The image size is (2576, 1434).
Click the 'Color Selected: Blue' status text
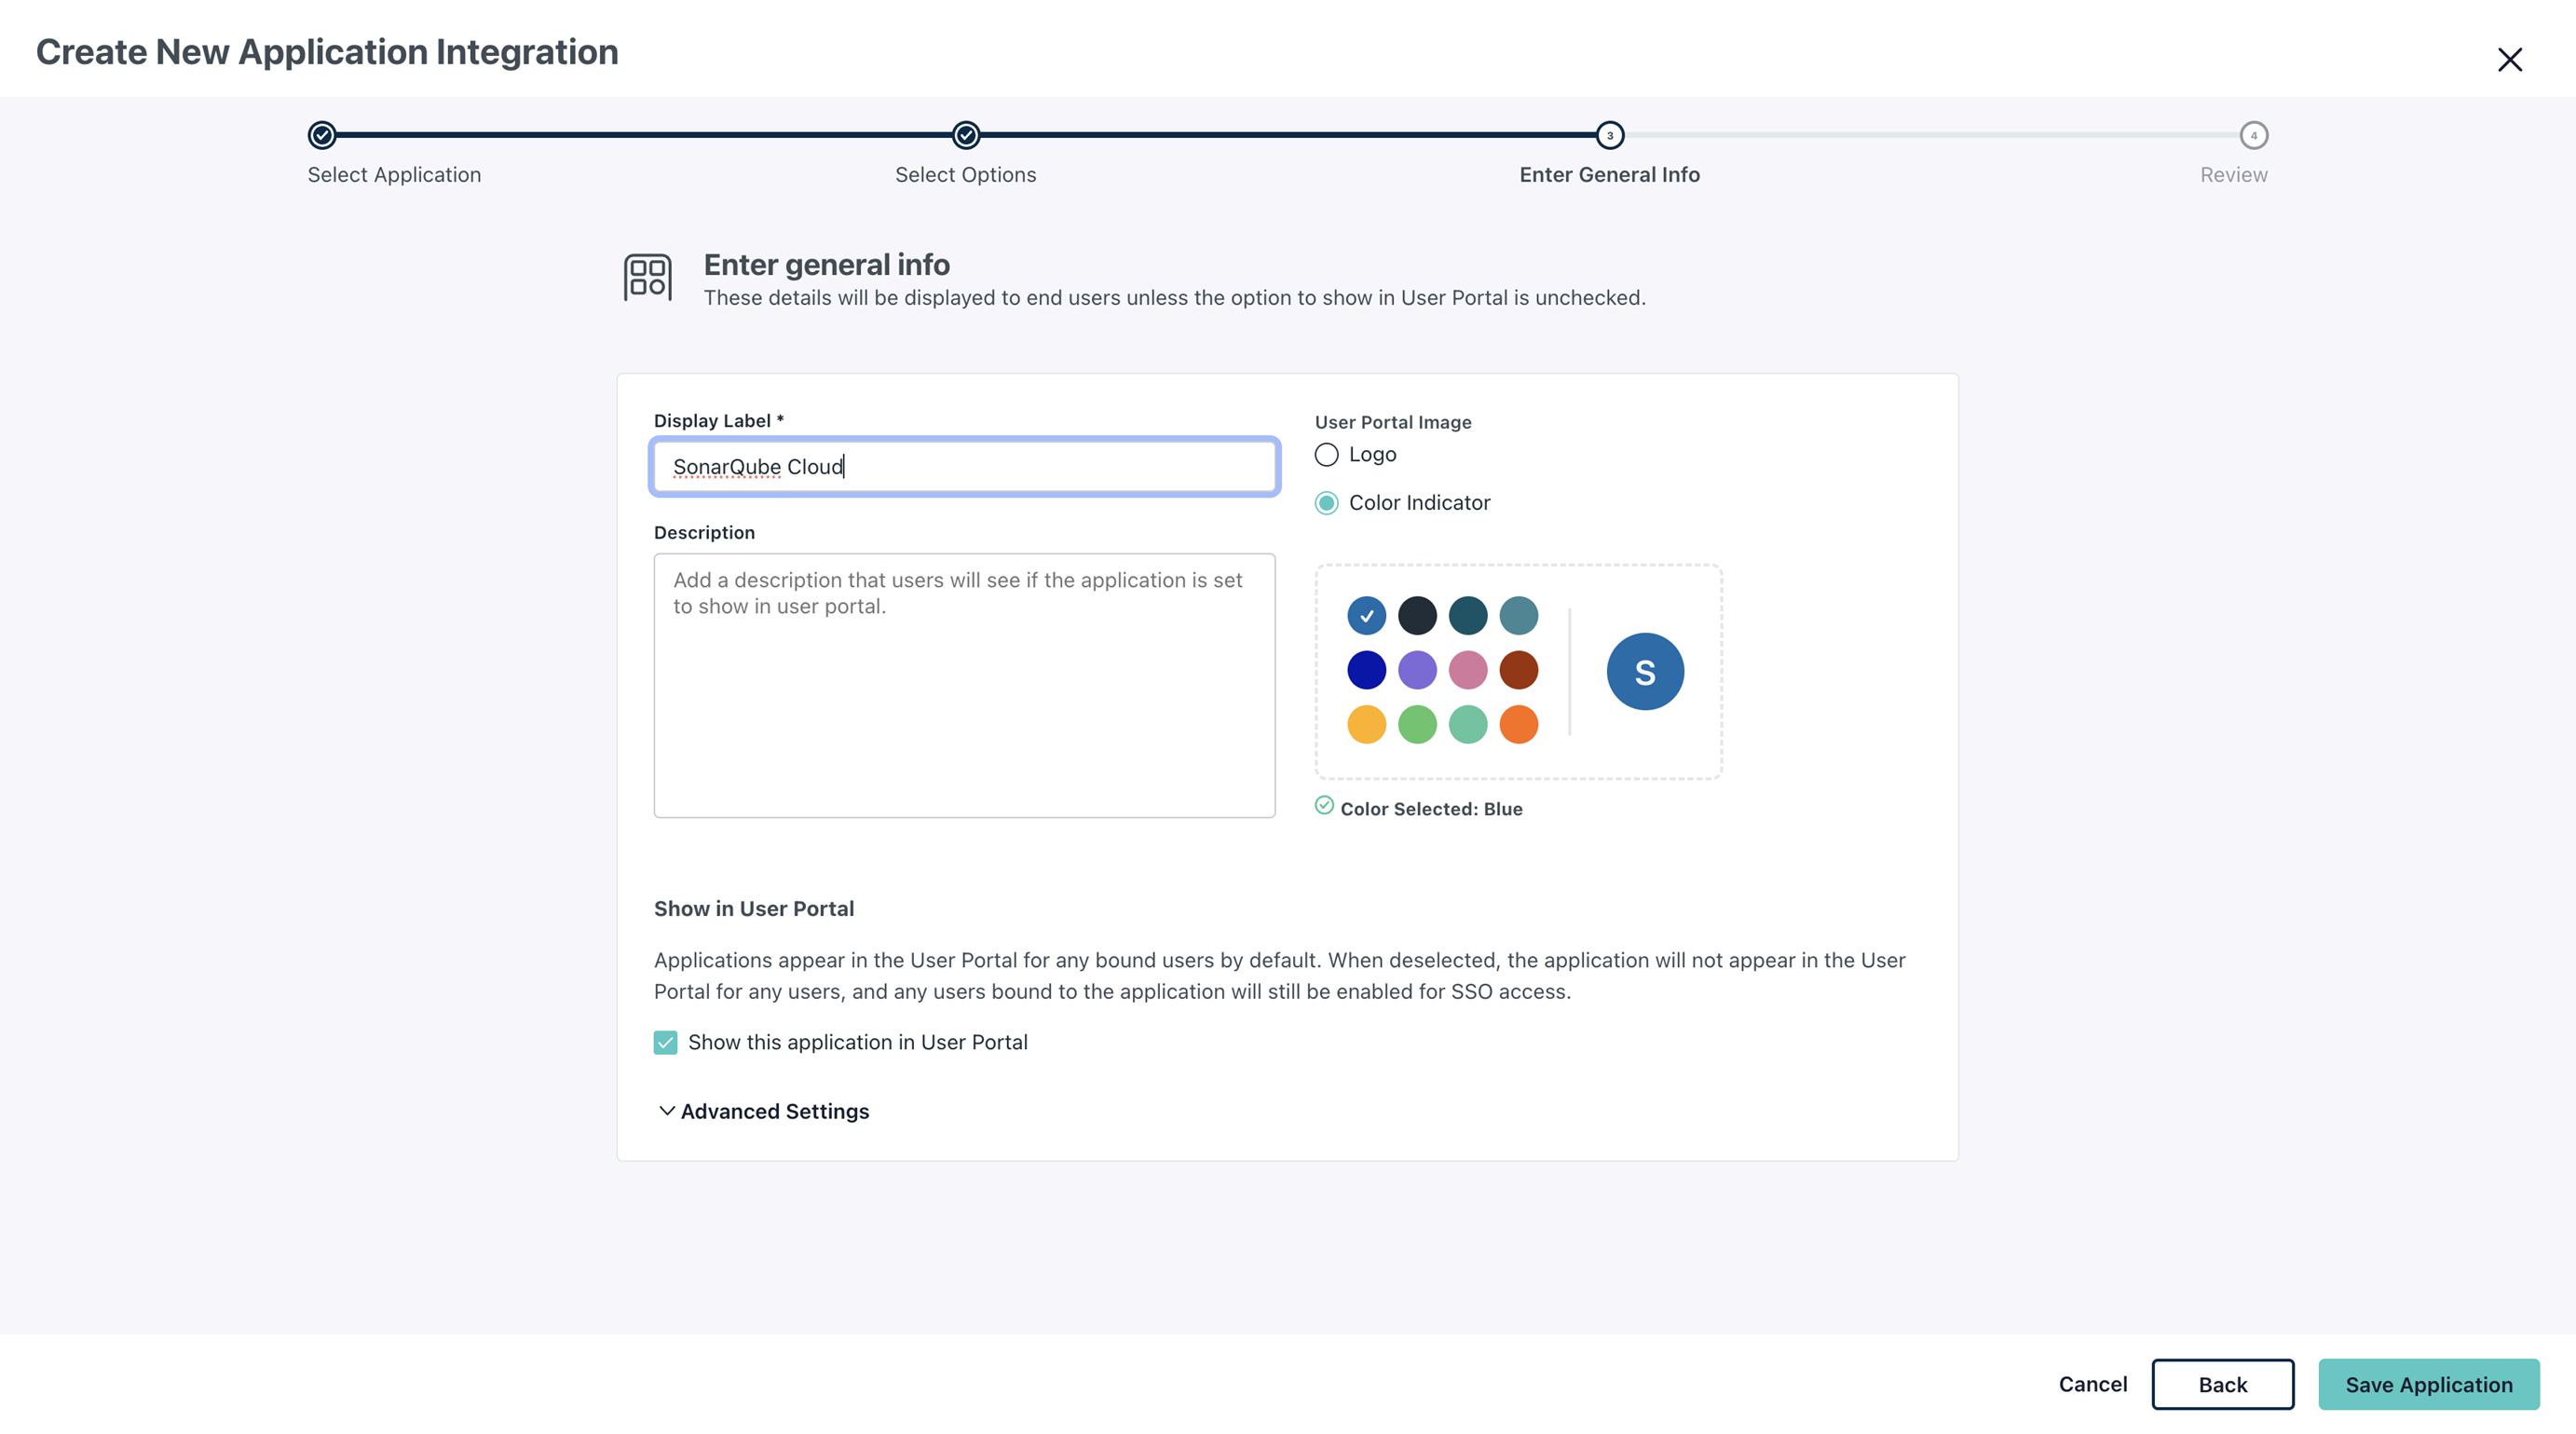[1431, 809]
